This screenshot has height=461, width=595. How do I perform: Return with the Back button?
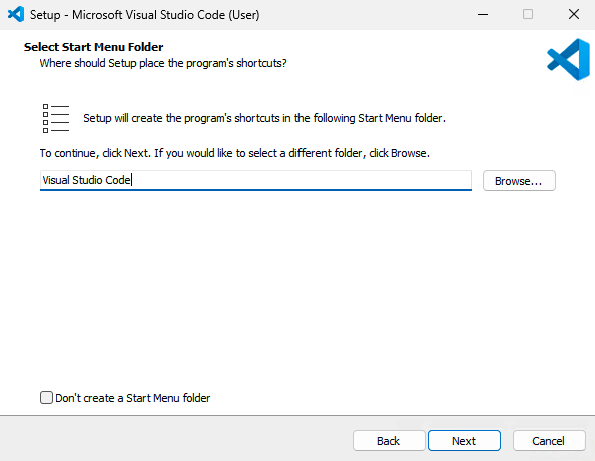[x=389, y=441]
